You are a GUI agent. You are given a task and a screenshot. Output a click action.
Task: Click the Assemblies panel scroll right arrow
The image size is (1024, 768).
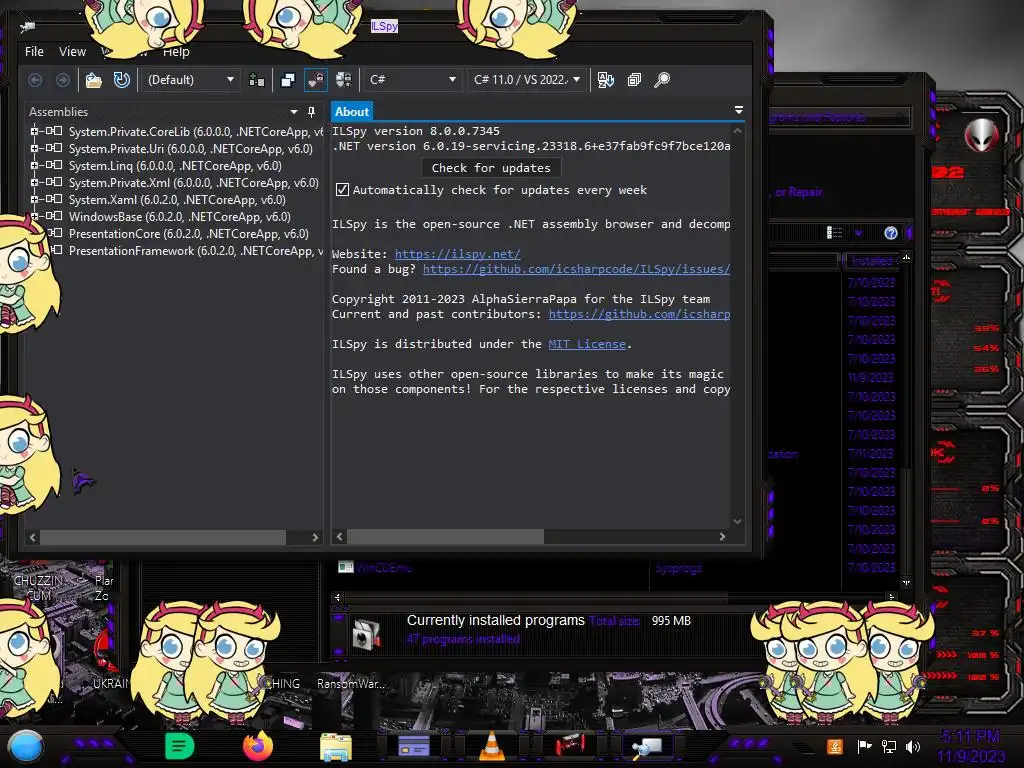(x=315, y=537)
